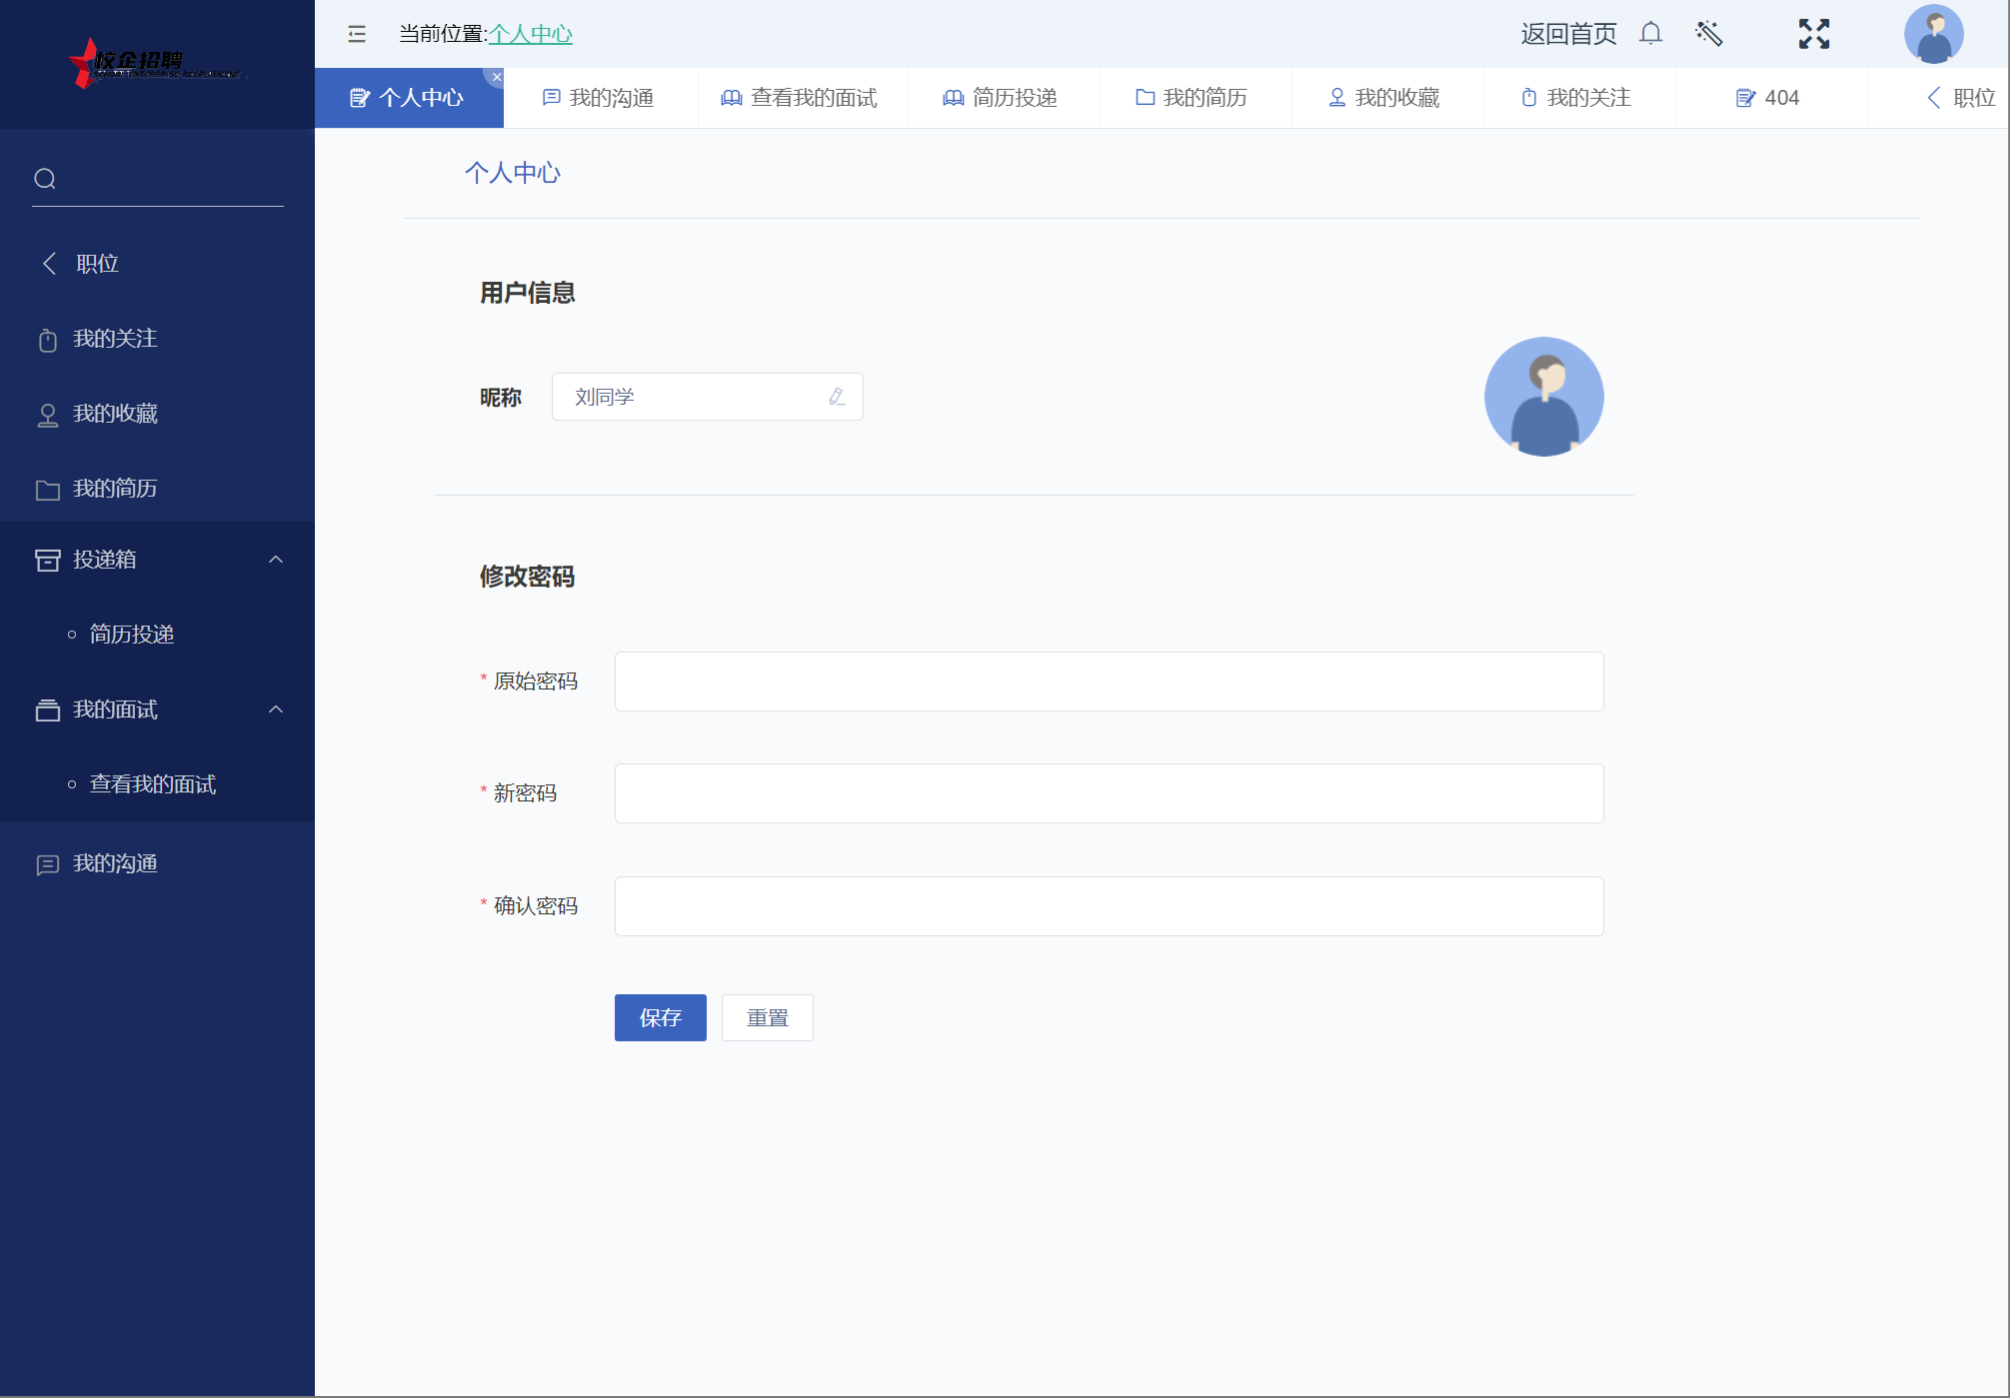Close the 个人中心 tab
The height and width of the screenshot is (1398, 2010).
(497, 77)
